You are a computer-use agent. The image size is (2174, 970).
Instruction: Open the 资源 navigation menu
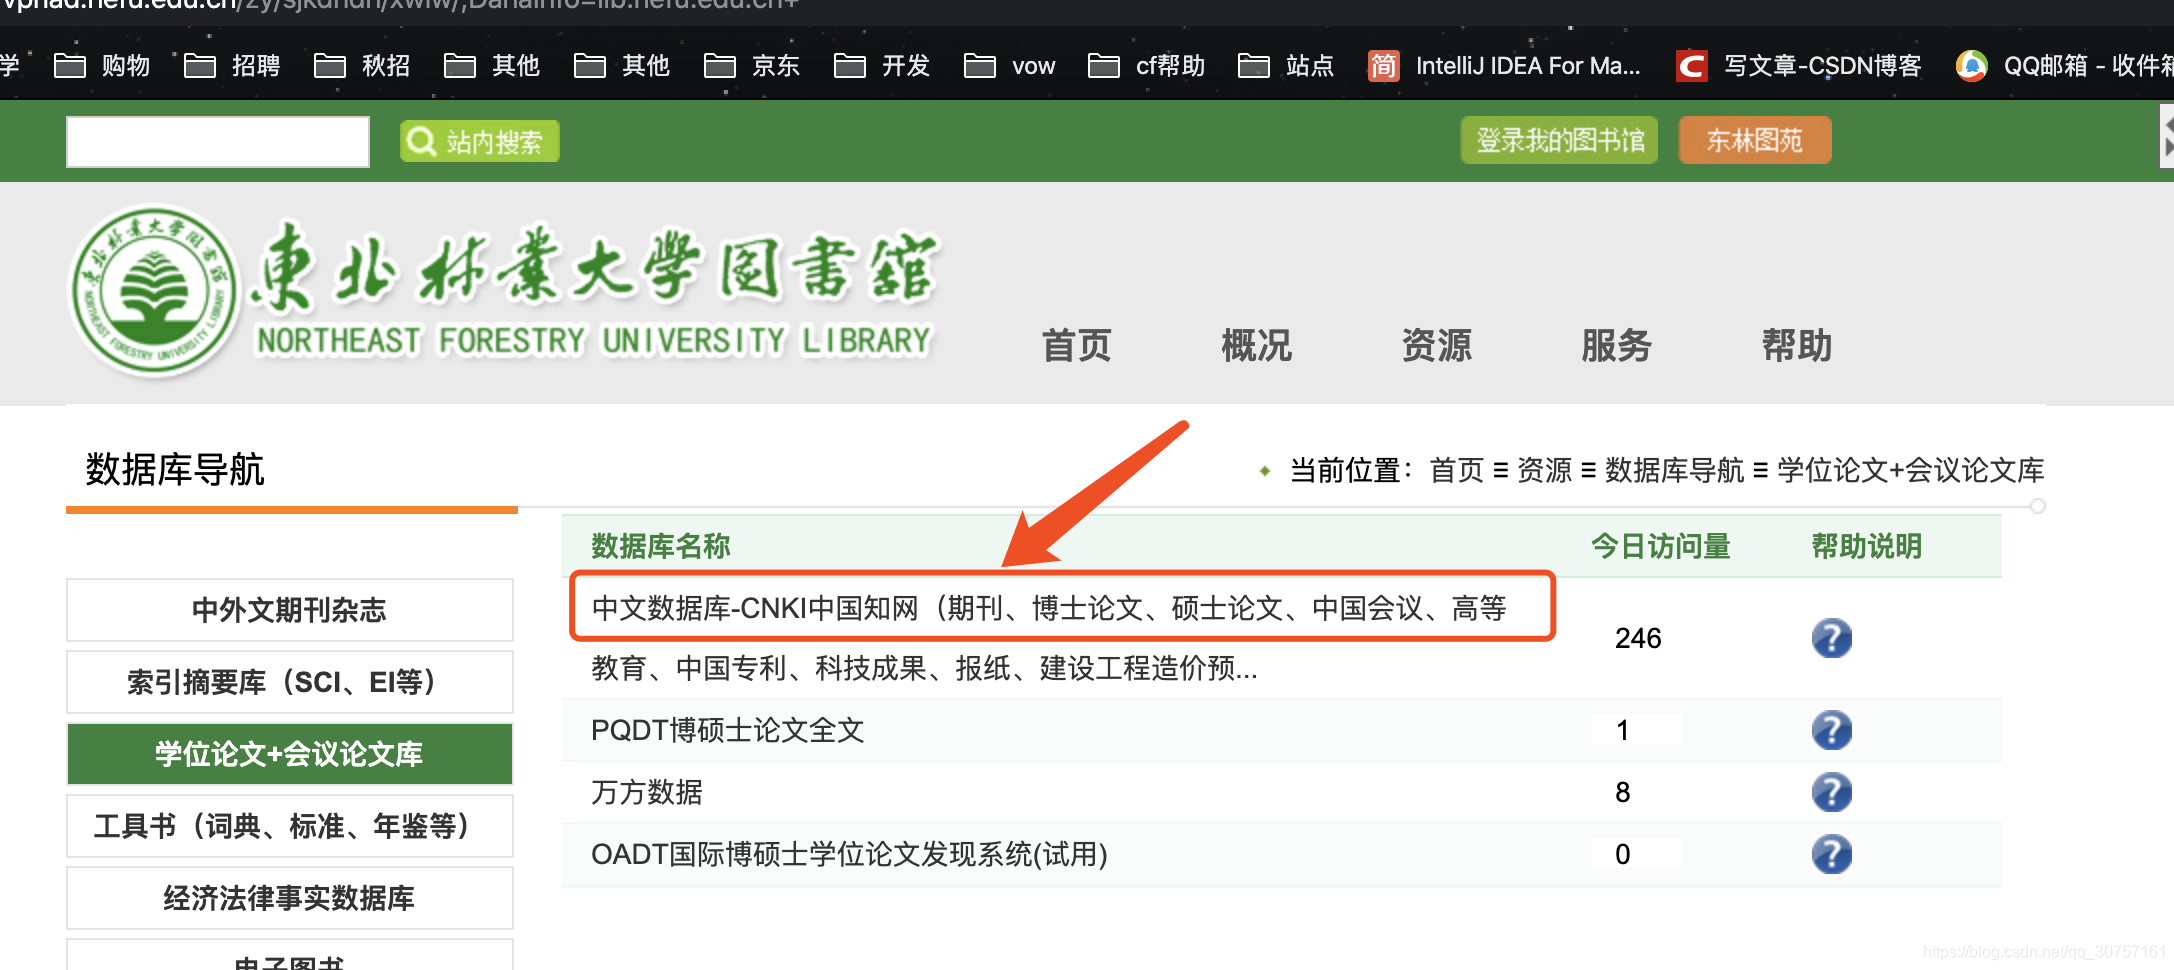pyautogui.click(x=1437, y=346)
